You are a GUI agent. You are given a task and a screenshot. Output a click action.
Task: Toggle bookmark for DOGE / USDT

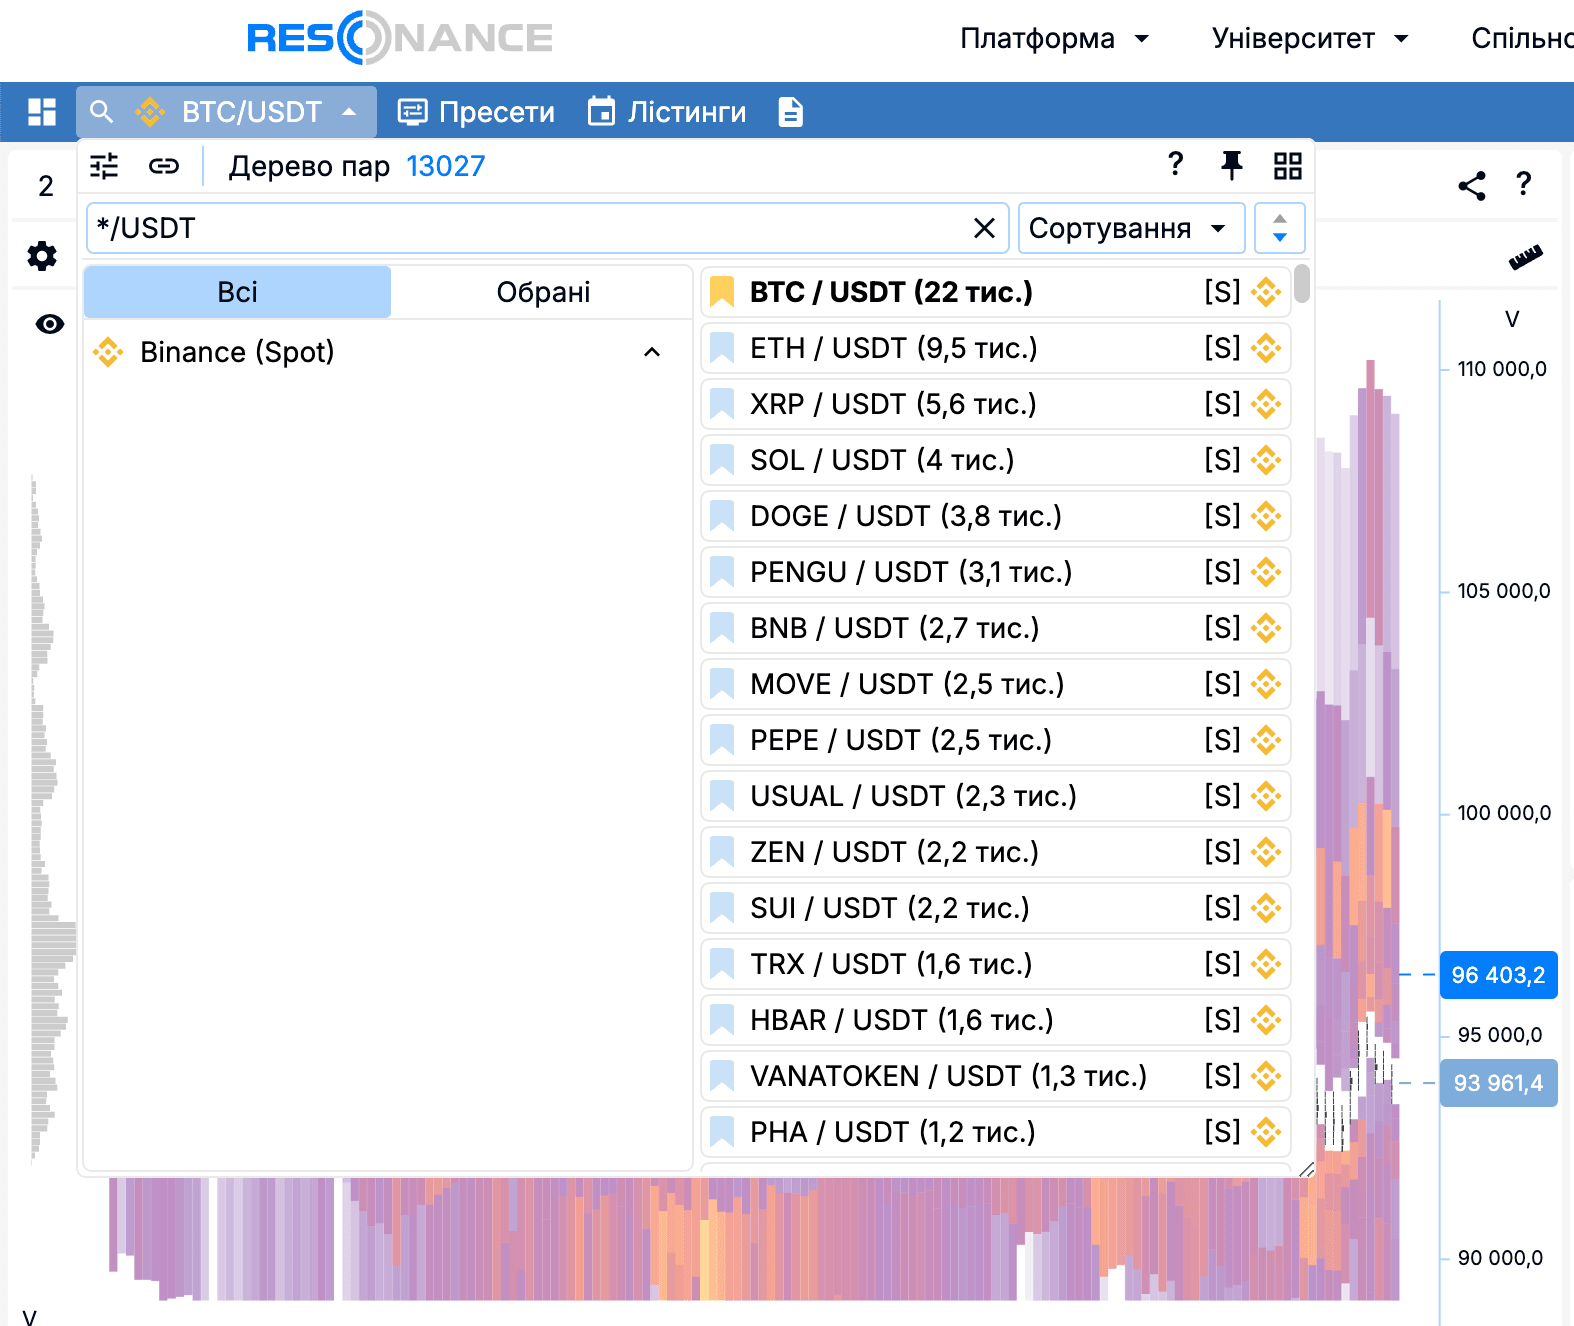point(722,516)
